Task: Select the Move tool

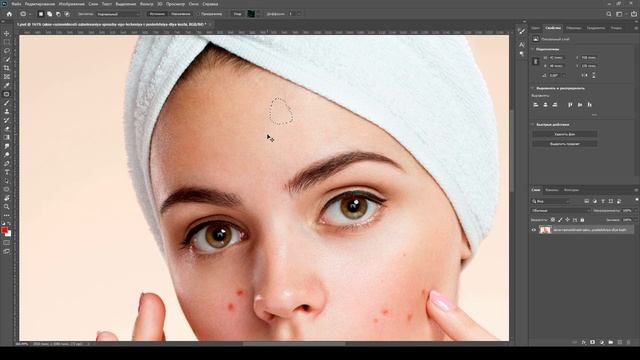Action: pyautogui.click(x=7, y=33)
